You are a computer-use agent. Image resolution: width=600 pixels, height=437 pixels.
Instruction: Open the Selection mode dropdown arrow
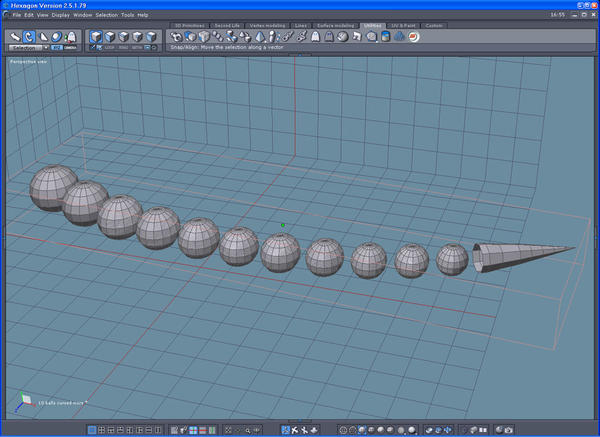46,48
